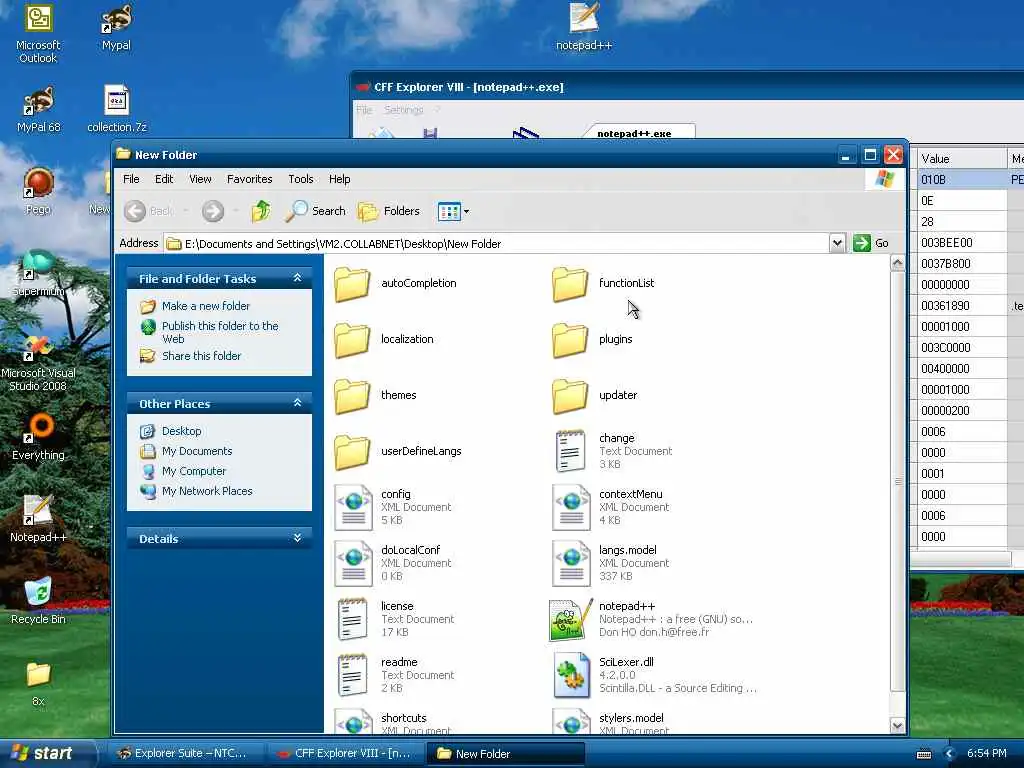This screenshot has height=768, width=1024.
Task: Select the Everything desktop shortcut
Action: [39, 437]
